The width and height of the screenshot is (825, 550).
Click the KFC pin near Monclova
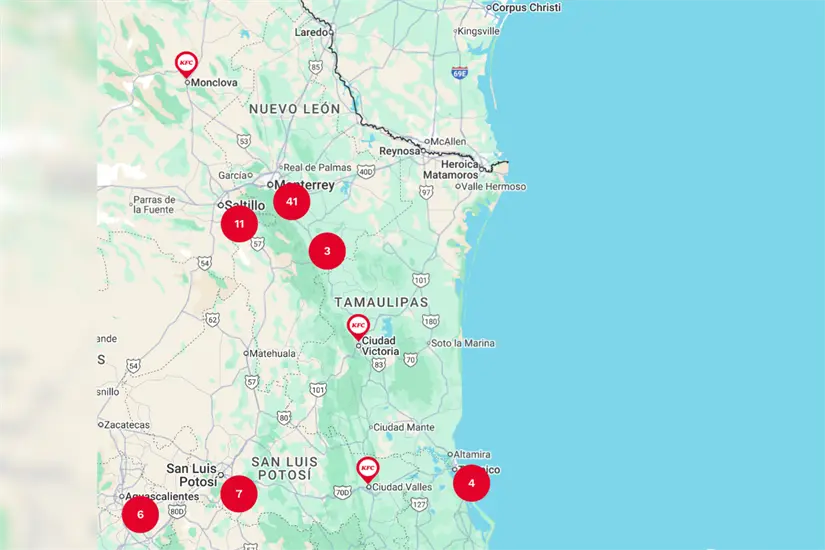(x=186, y=64)
